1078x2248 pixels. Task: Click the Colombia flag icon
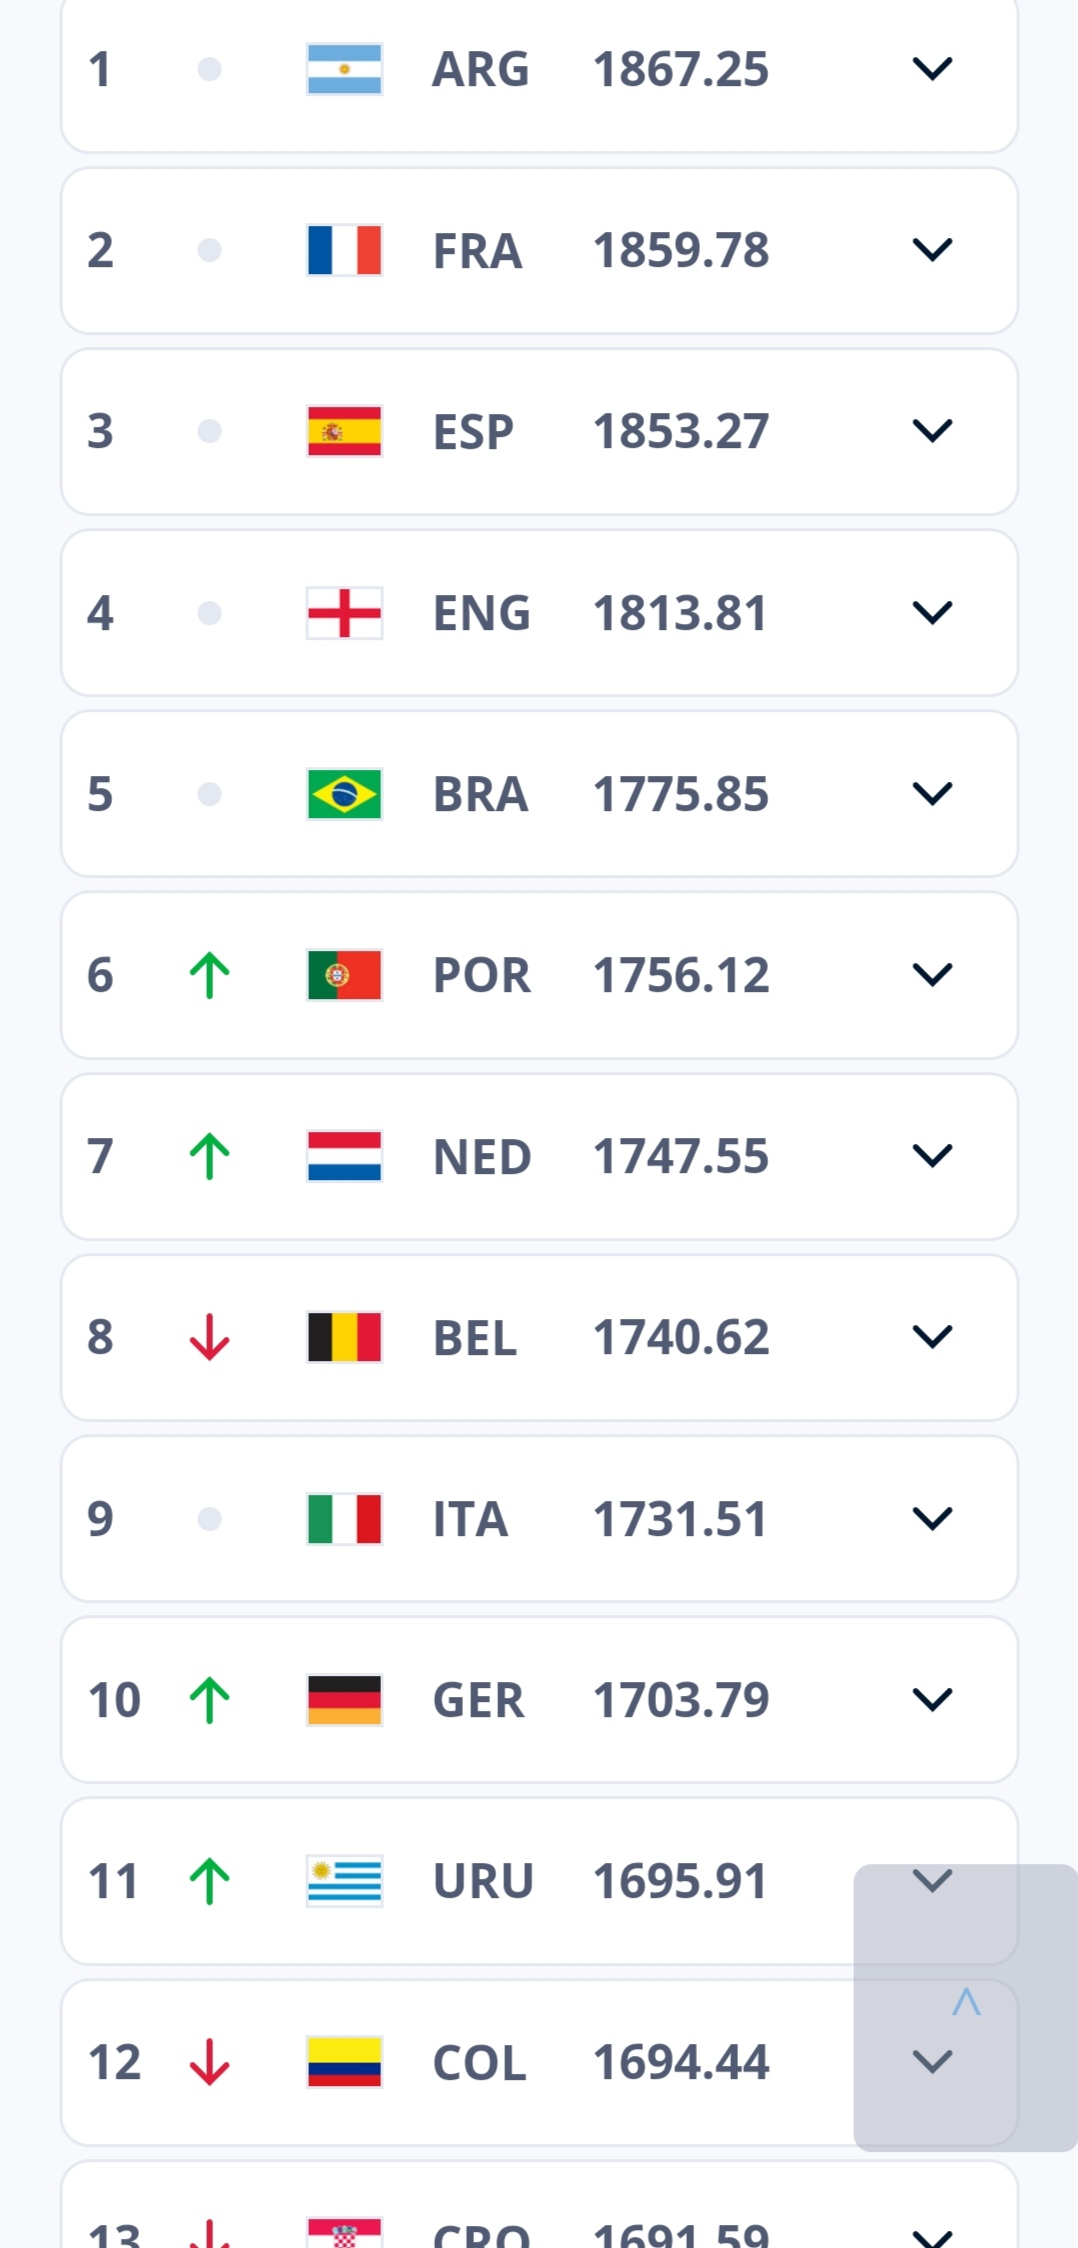pyautogui.click(x=344, y=2062)
